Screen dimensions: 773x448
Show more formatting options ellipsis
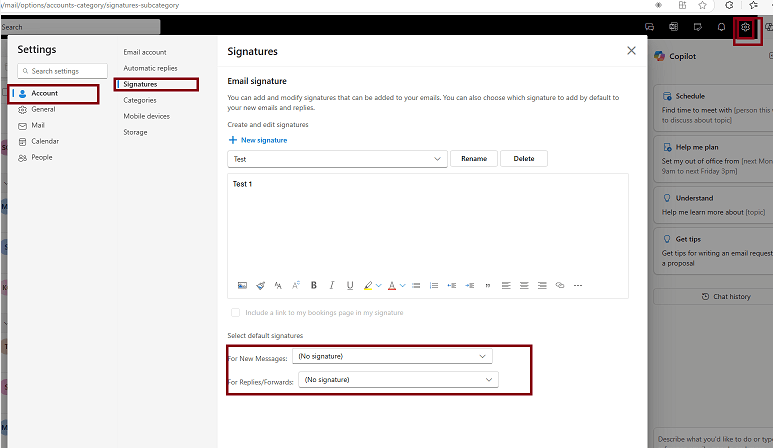tap(578, 285)
